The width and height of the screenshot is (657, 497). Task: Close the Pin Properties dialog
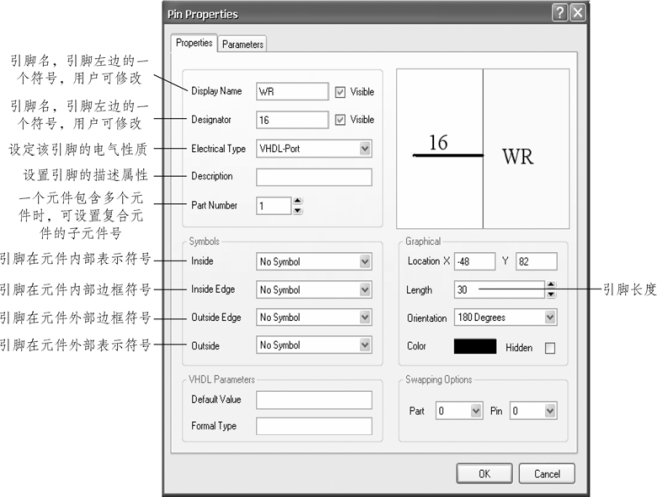[578, 13]
